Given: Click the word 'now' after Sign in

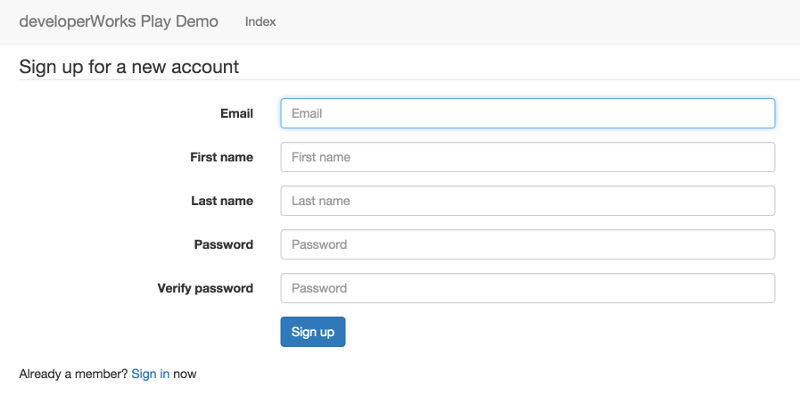Looking at the screenshot, I should click(x=185, y=374).
